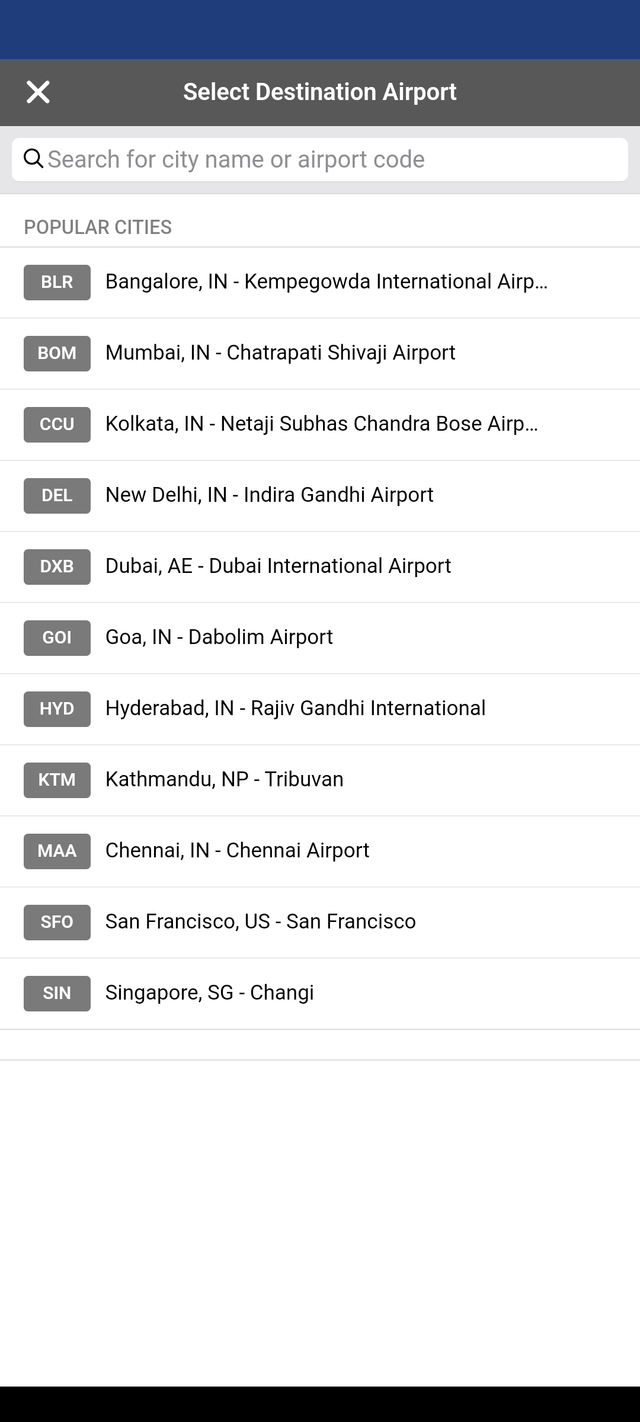Viewport: 640px width, 1422px height.
Task: Select Singapore Changi airport
Action: (320, 992)
